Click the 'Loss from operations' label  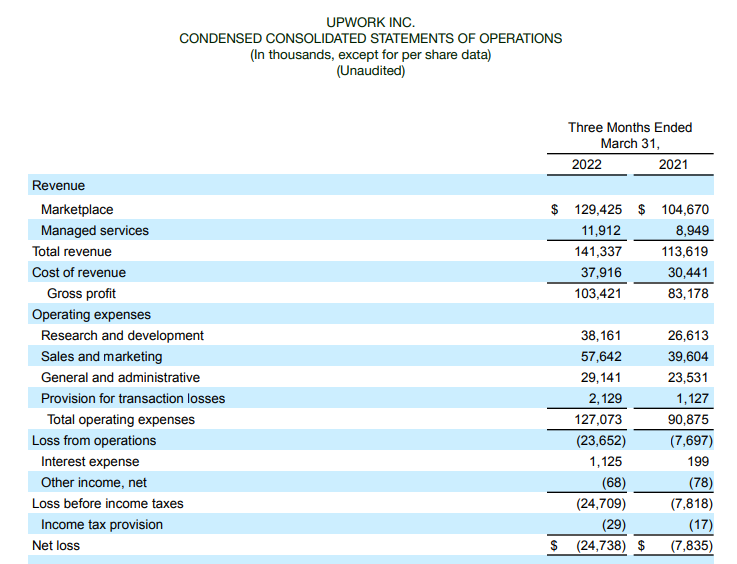click(94, 440)
